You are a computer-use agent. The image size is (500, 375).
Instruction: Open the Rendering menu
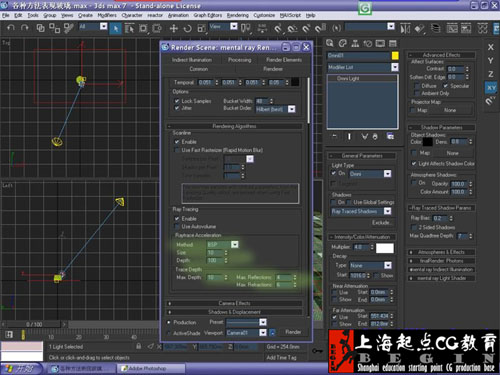pyautogui.click(x=238, y=15)
